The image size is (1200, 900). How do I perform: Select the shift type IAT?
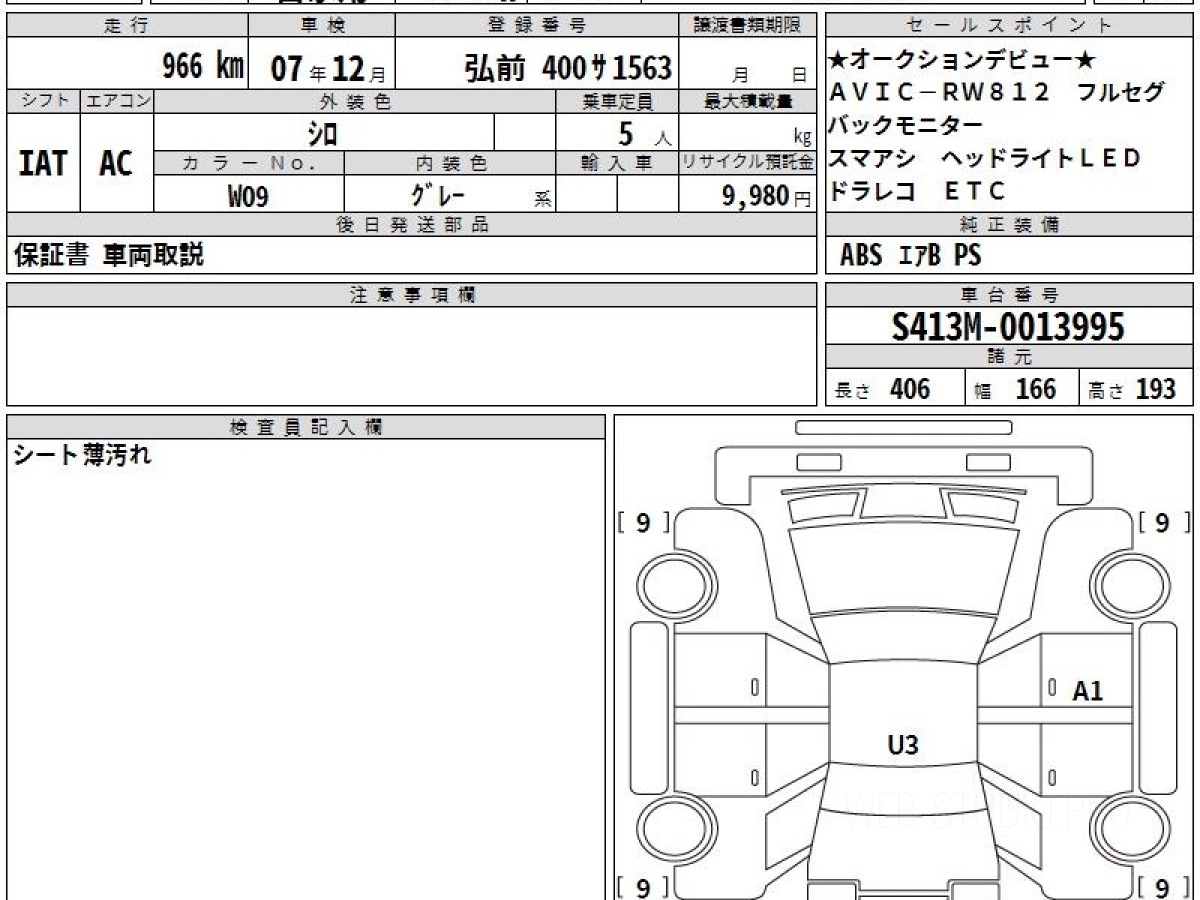[x=43, y=163]
